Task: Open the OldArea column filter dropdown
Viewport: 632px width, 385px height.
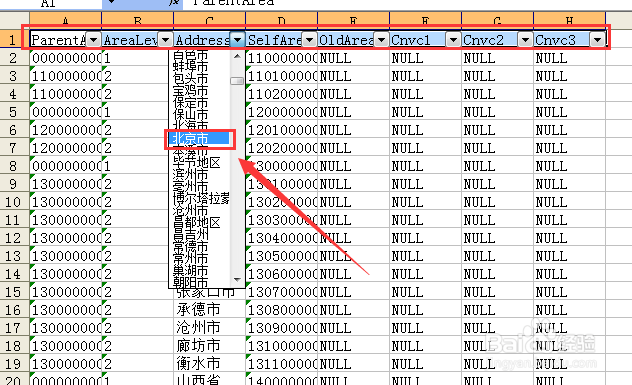Action: coord(381,40)
